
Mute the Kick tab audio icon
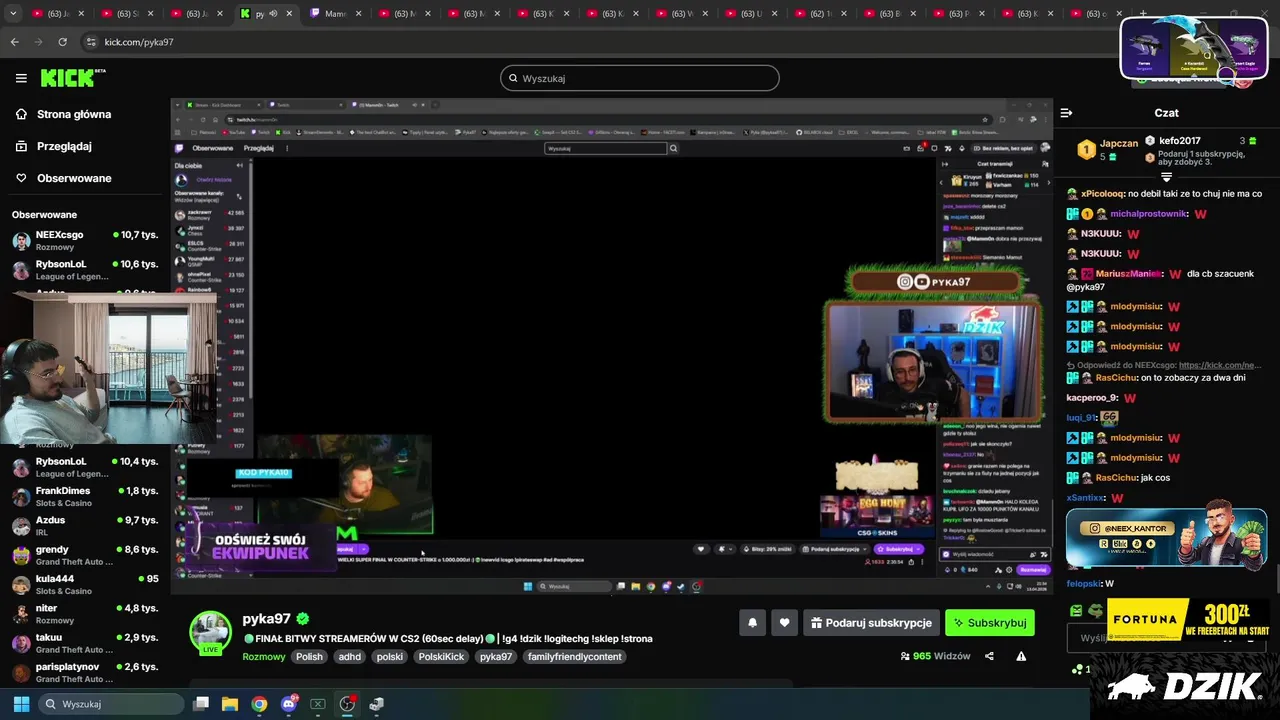point(273,14)
